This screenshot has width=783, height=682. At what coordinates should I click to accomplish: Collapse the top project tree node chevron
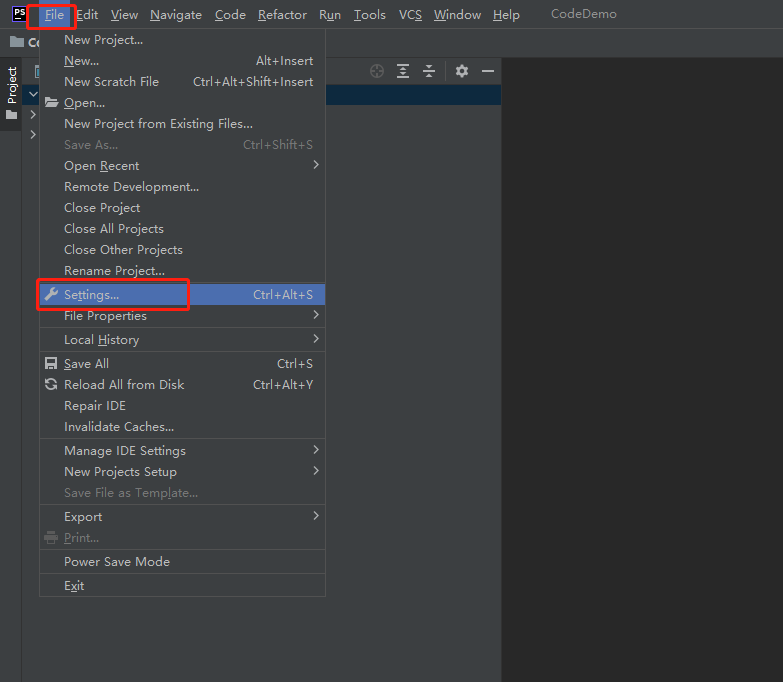[33, 94]
